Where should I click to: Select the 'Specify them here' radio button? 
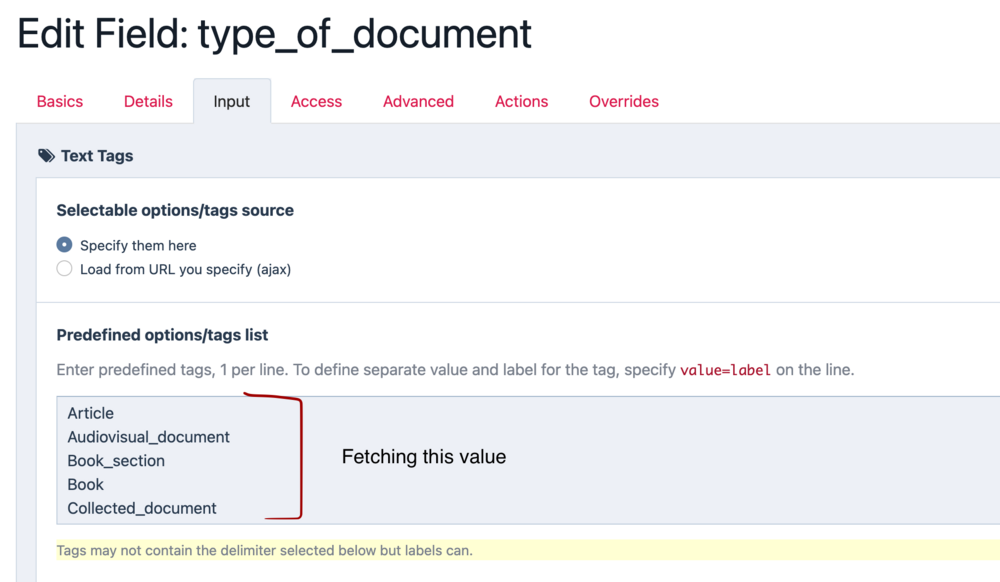(65, 245)
